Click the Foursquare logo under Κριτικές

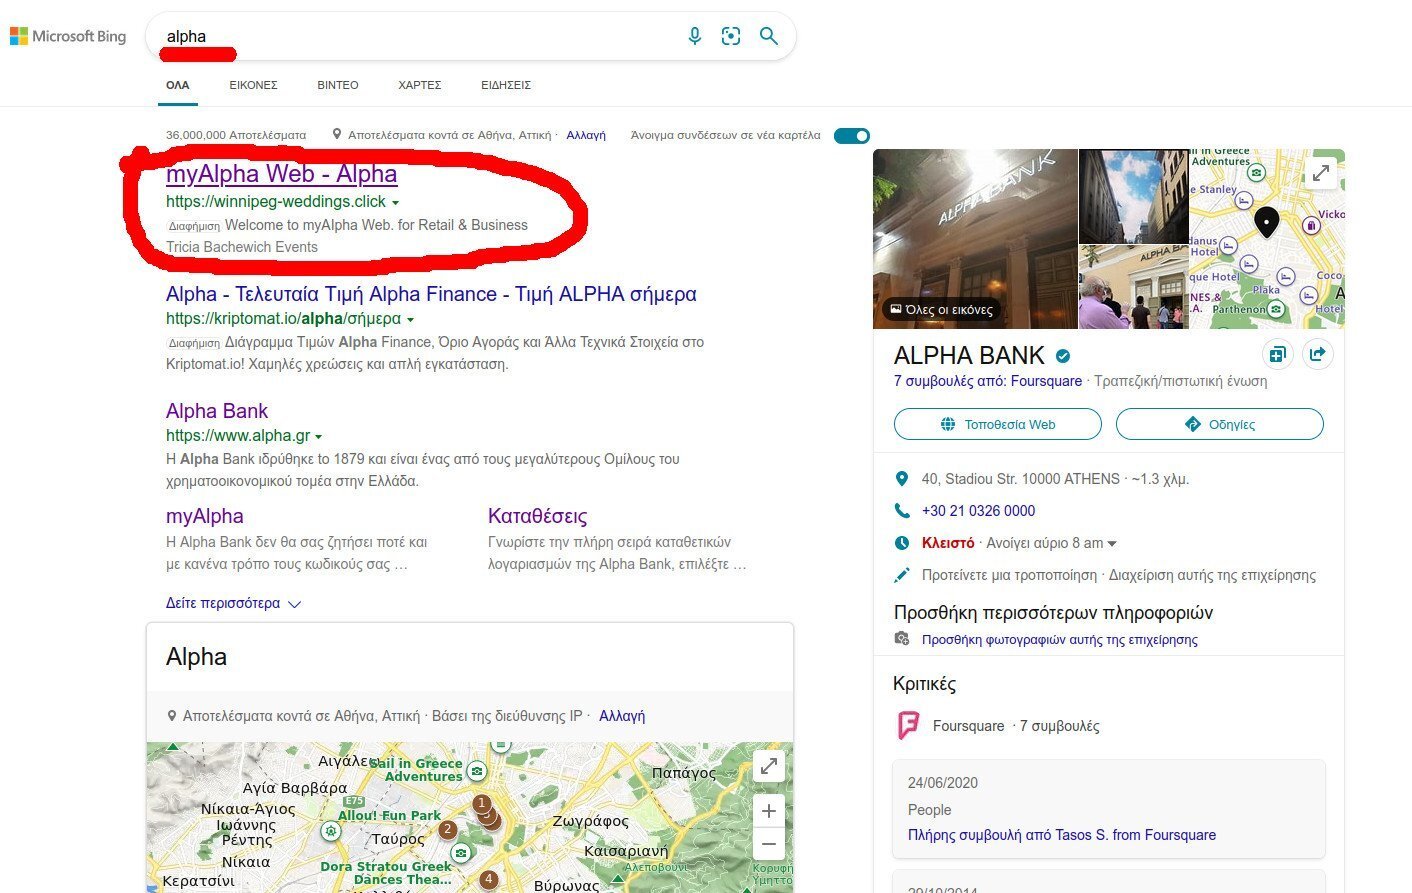(x=908, y=725)
